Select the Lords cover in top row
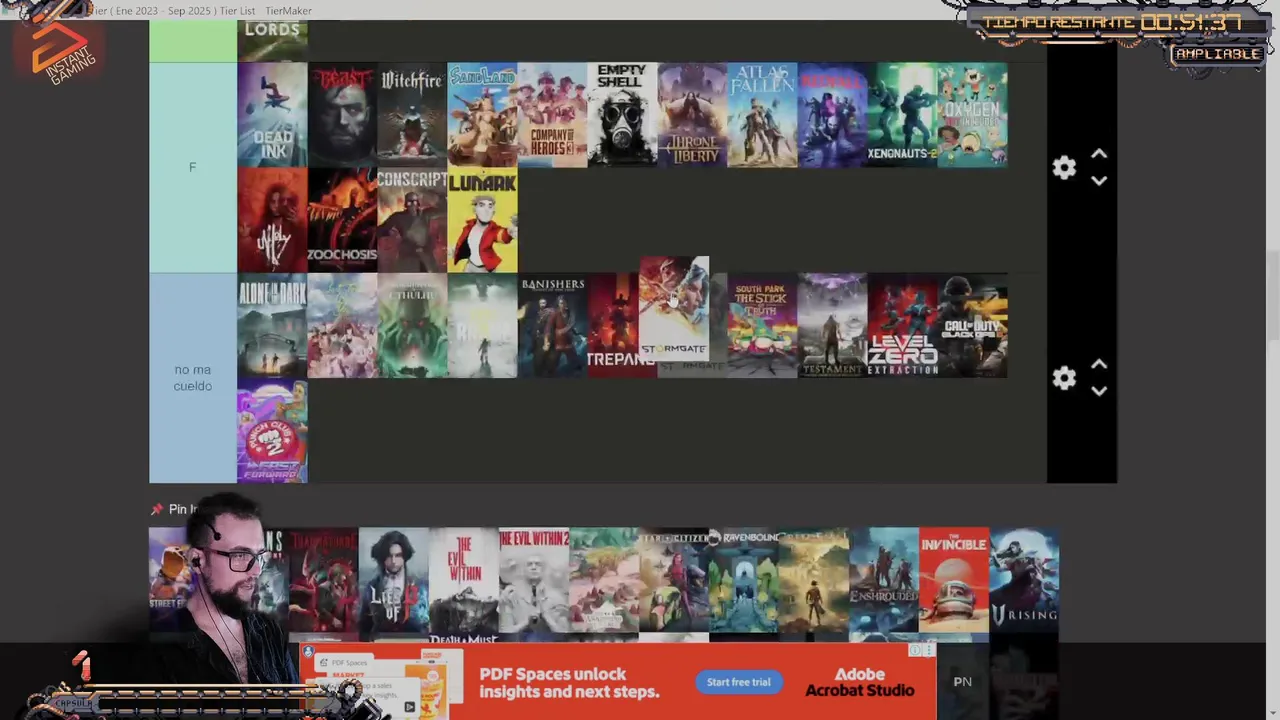The height and width of the screenshot is (720, 1280). point(272,41)
